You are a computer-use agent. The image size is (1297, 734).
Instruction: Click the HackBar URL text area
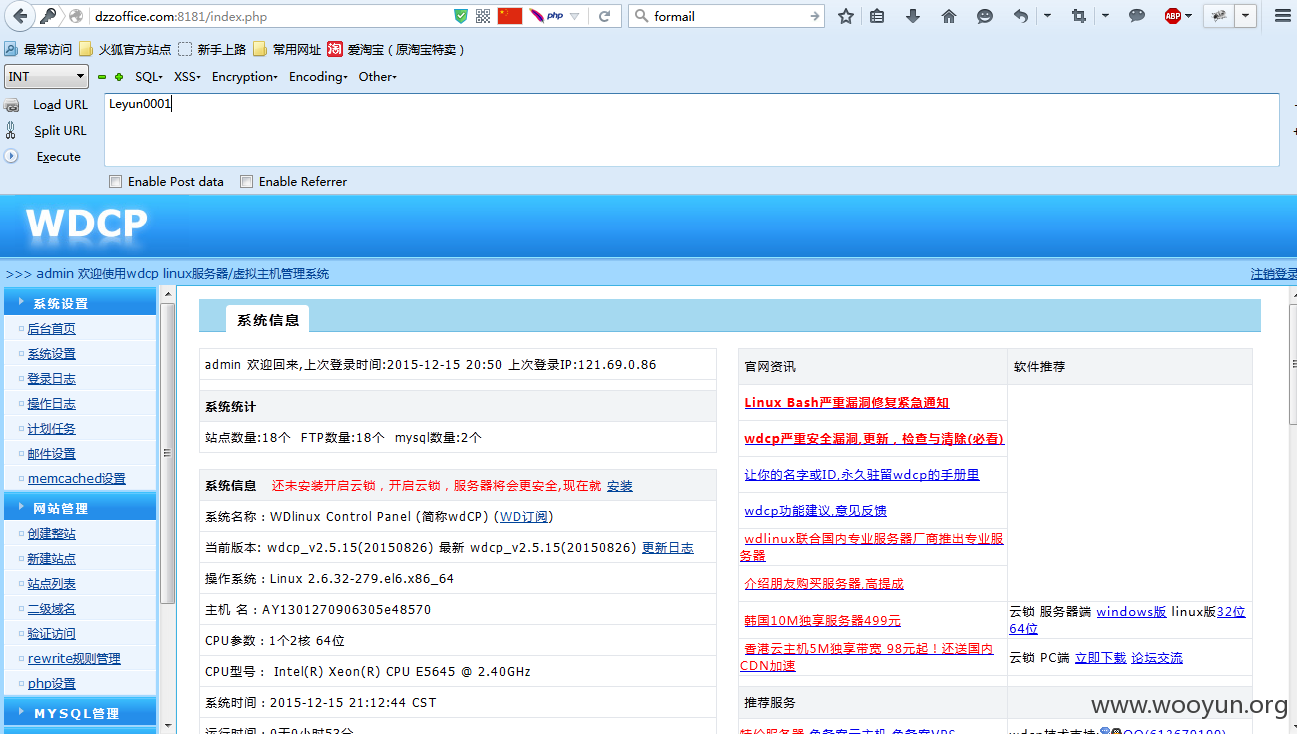692,130
